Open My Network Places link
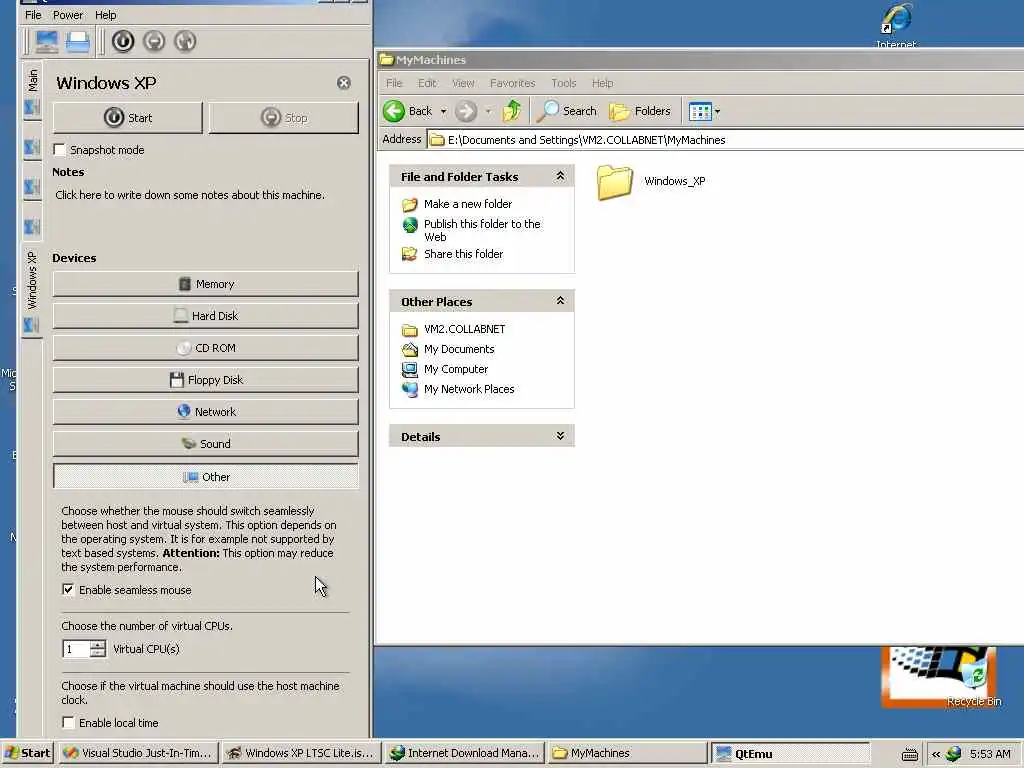The image size is (1024, 768). pyautogui.click(x=469, y=389)
